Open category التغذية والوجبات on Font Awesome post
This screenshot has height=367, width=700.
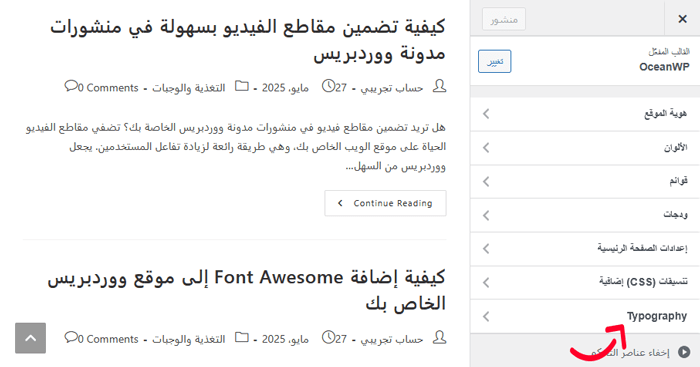[x=188, y=340]
